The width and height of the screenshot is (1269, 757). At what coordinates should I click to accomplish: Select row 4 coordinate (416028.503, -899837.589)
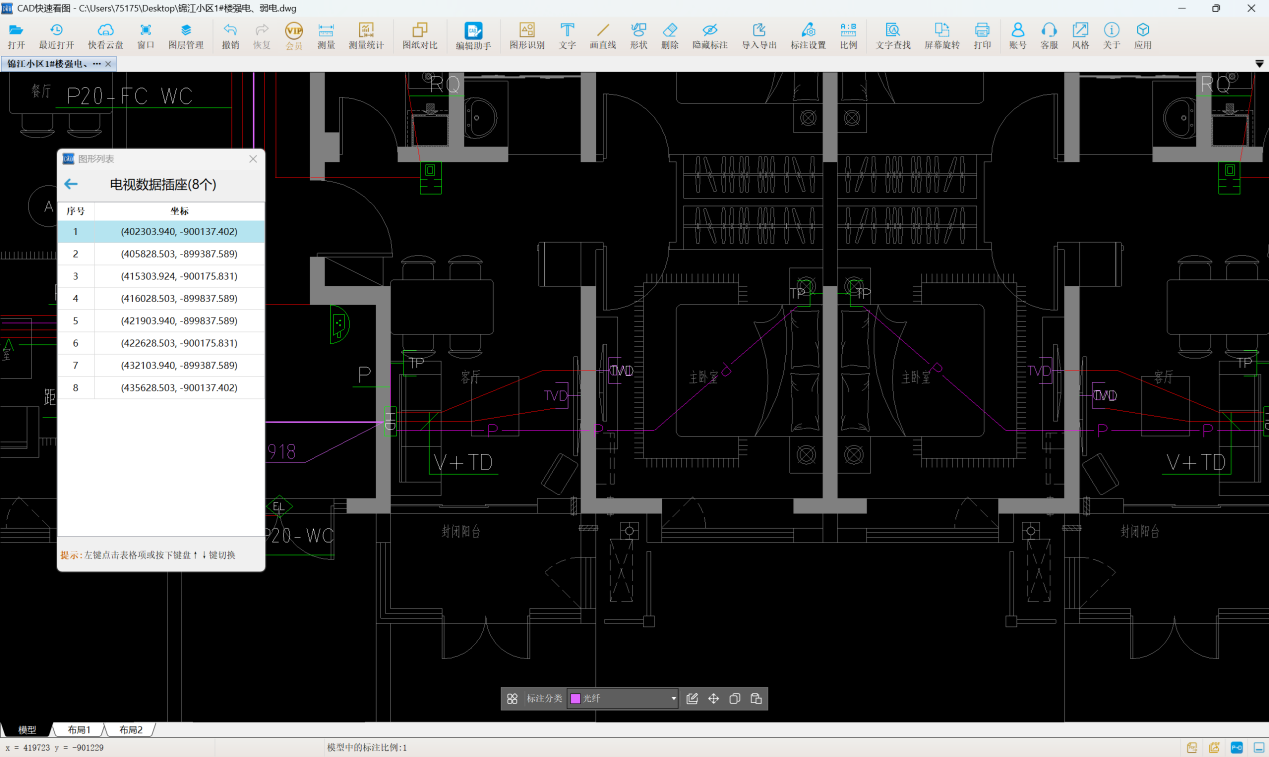(x=161, y=298)
